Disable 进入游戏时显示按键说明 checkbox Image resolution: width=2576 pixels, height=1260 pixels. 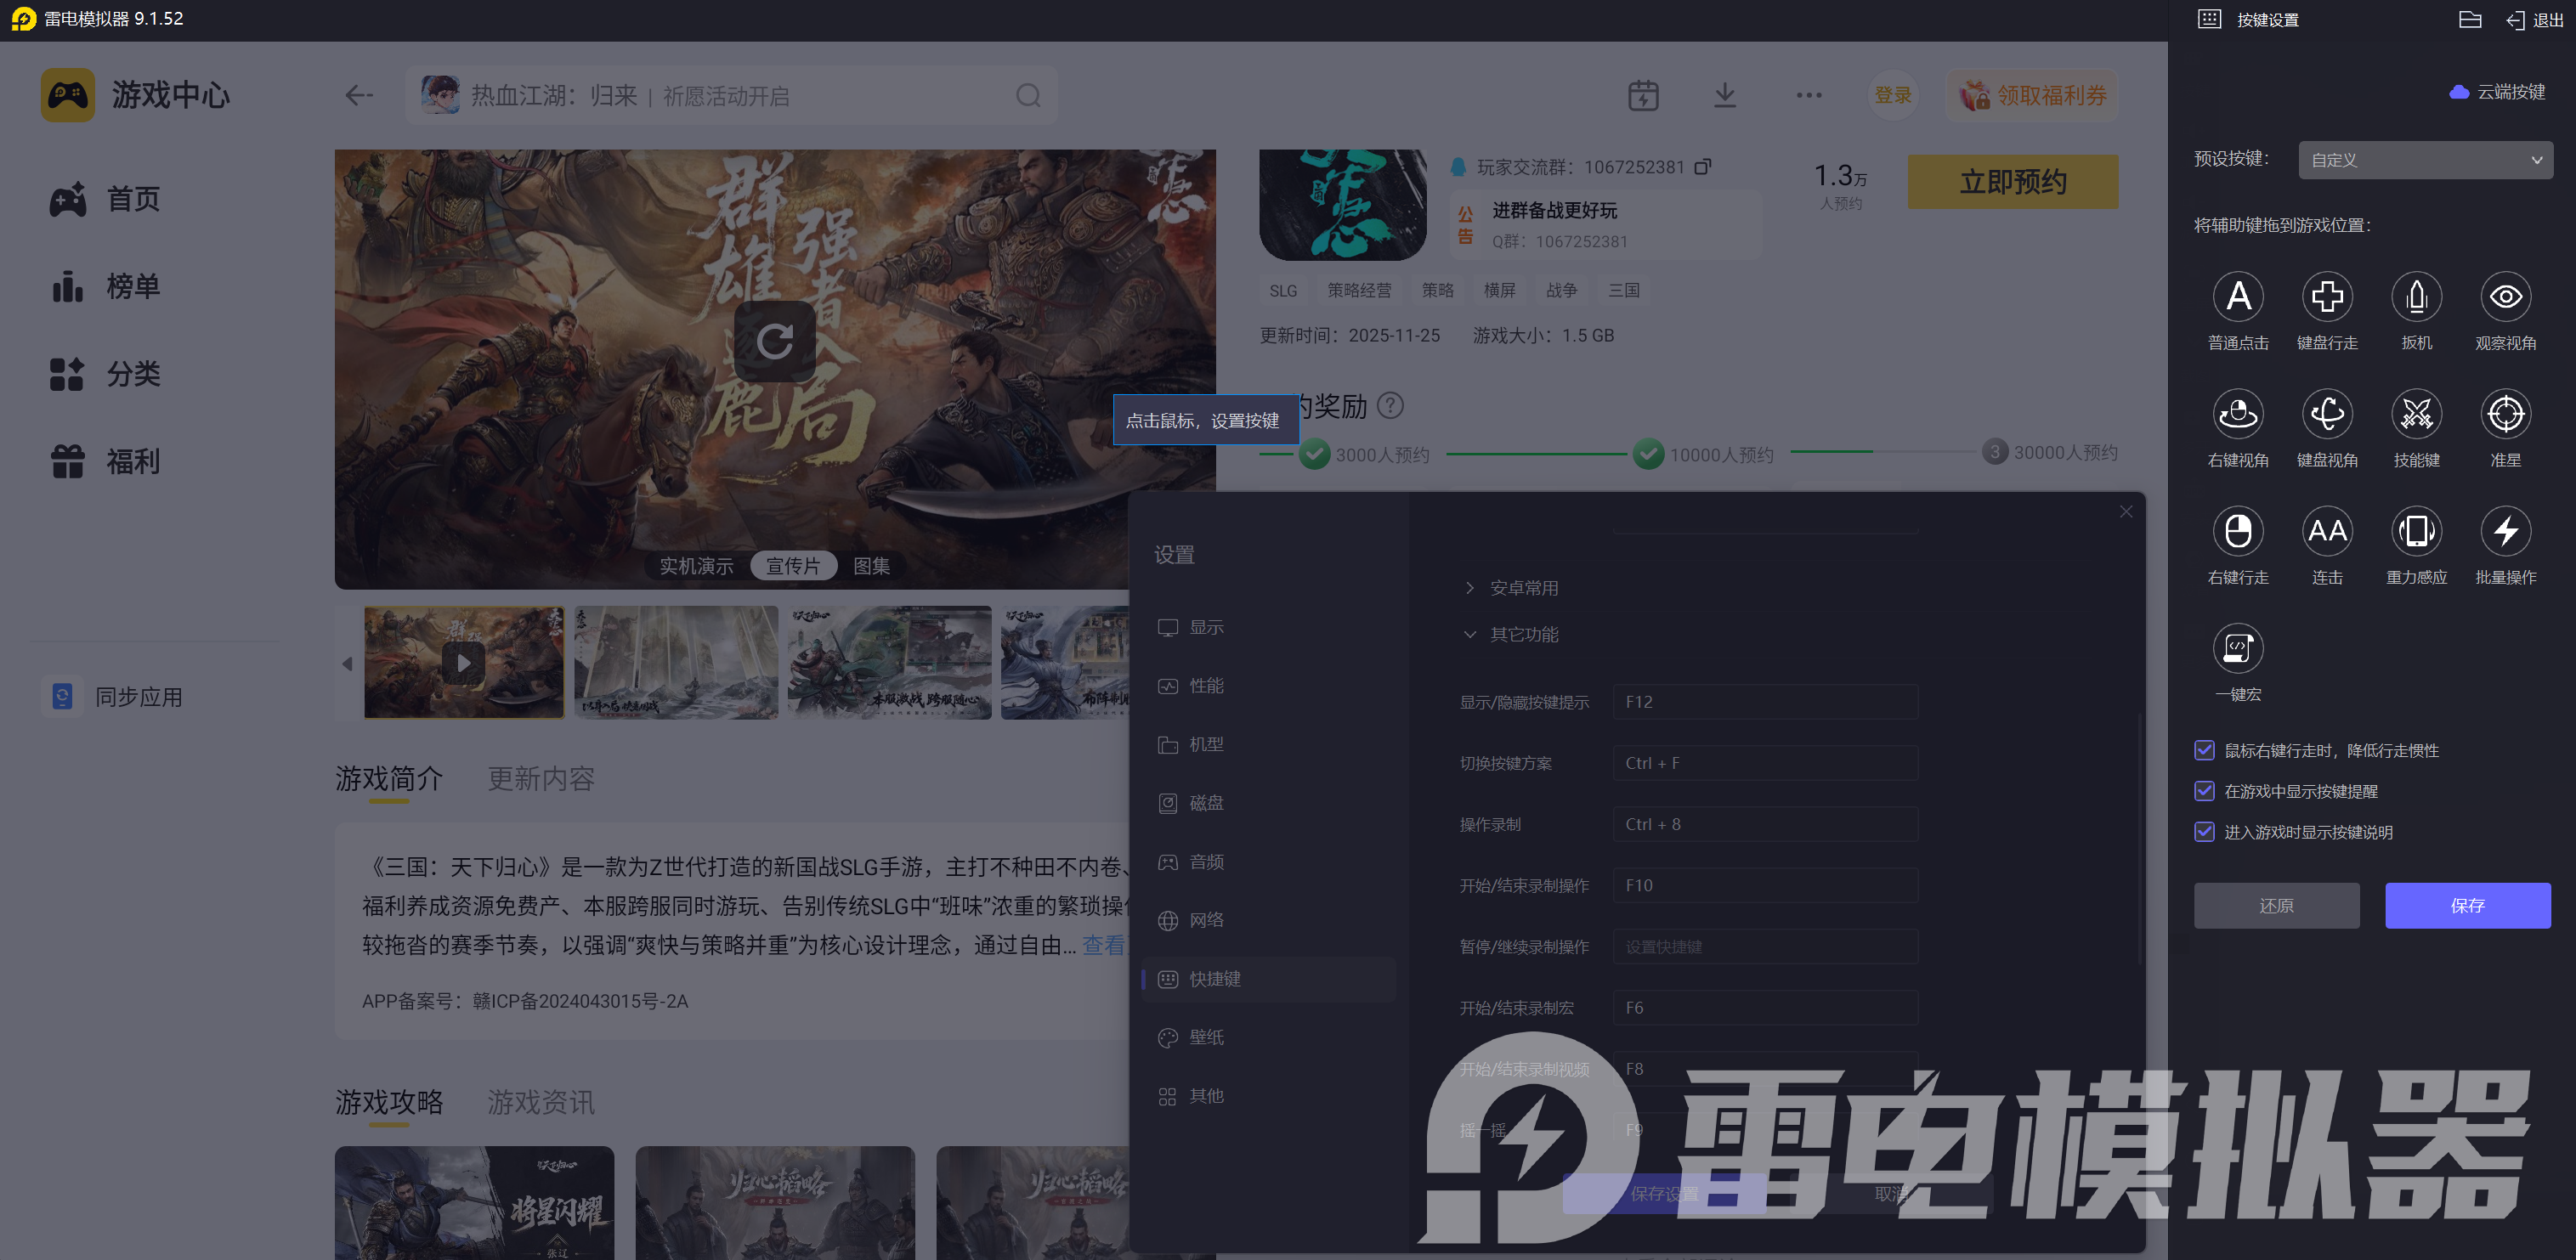click(x=2203, y=832)
